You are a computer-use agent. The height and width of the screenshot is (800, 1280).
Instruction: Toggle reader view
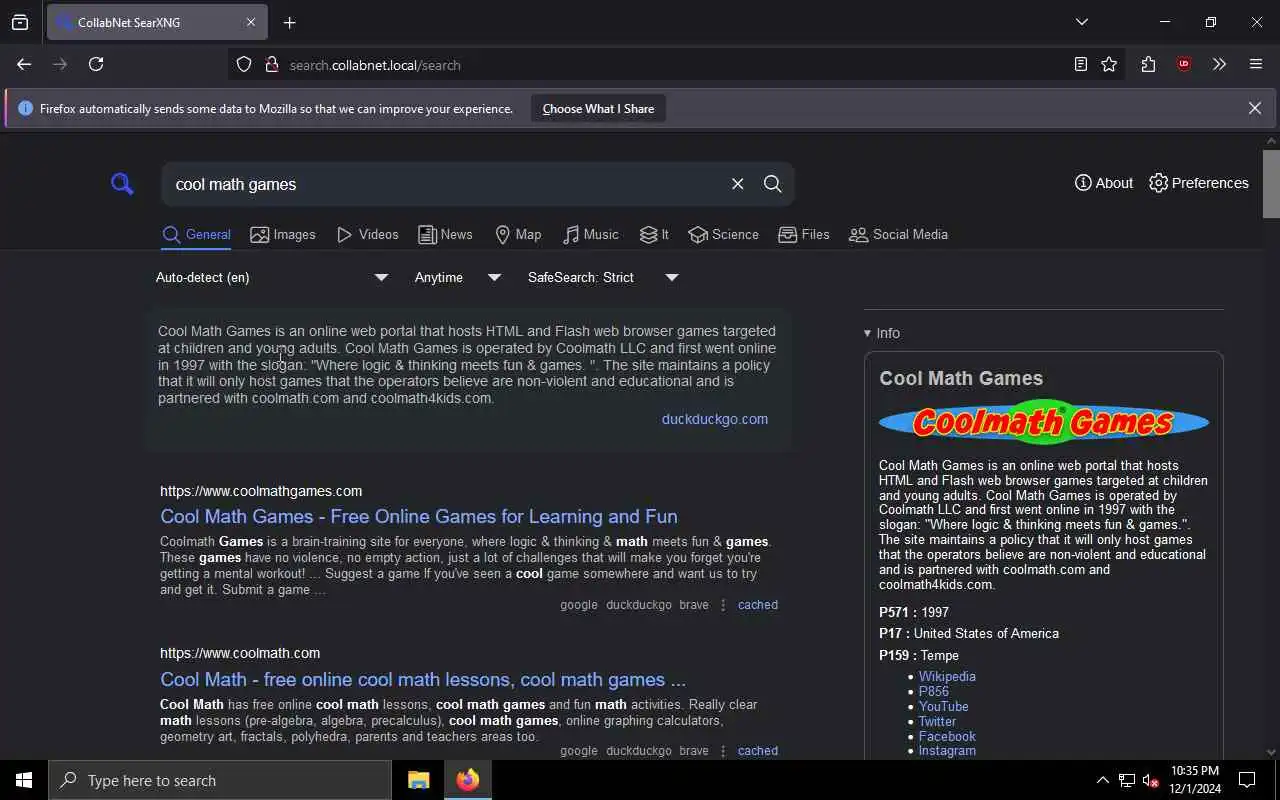[1080, 64]
